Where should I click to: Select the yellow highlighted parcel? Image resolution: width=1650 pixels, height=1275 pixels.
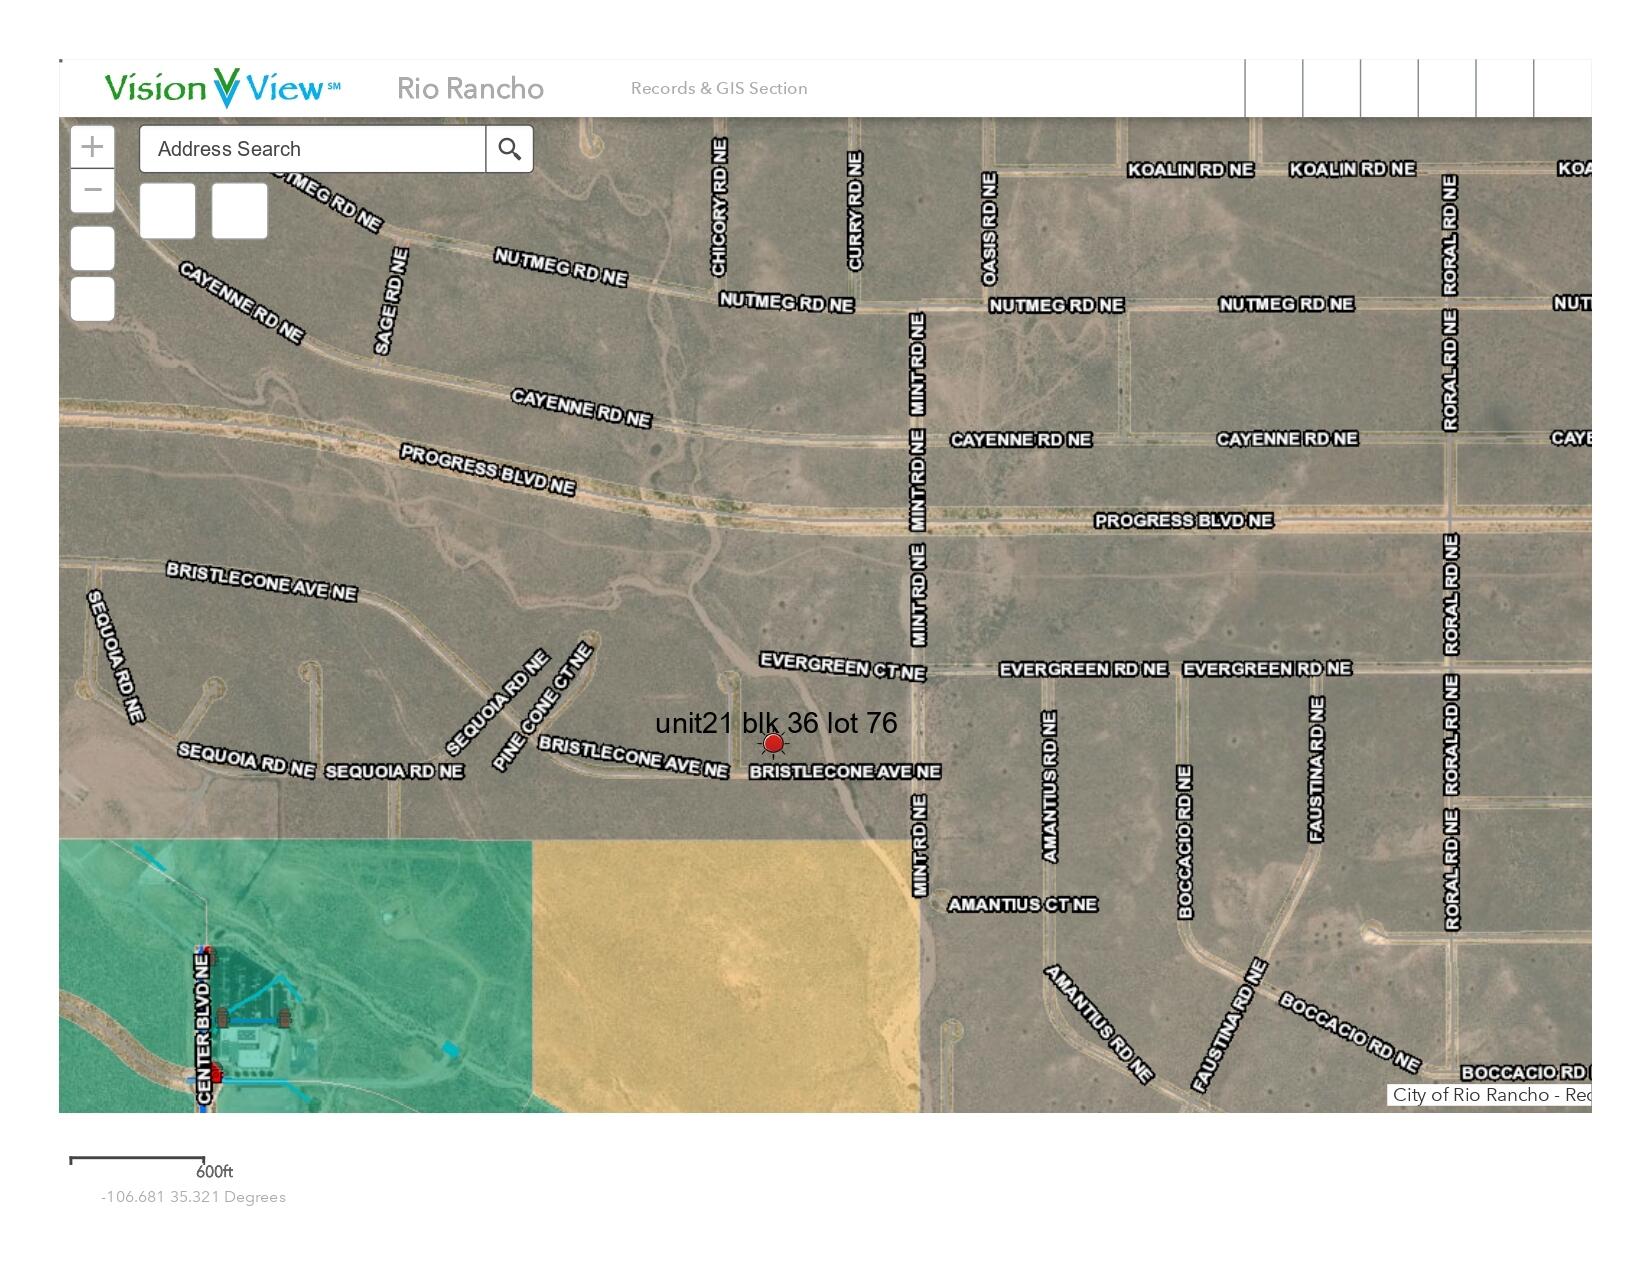725,975
